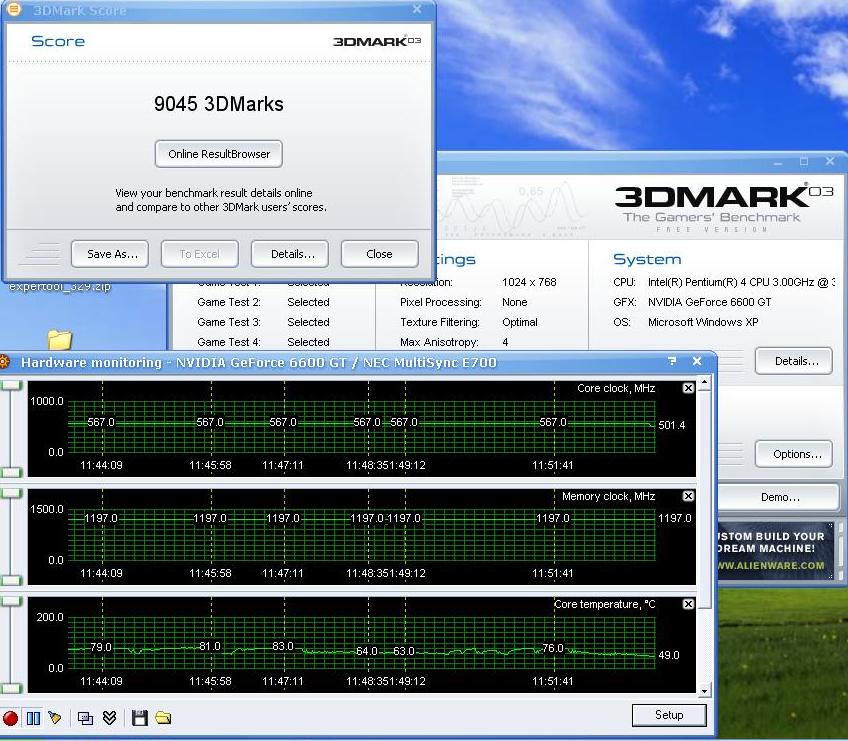
Task: Click the 501.4 current core clock value
Action: click(x=672, y=425)
